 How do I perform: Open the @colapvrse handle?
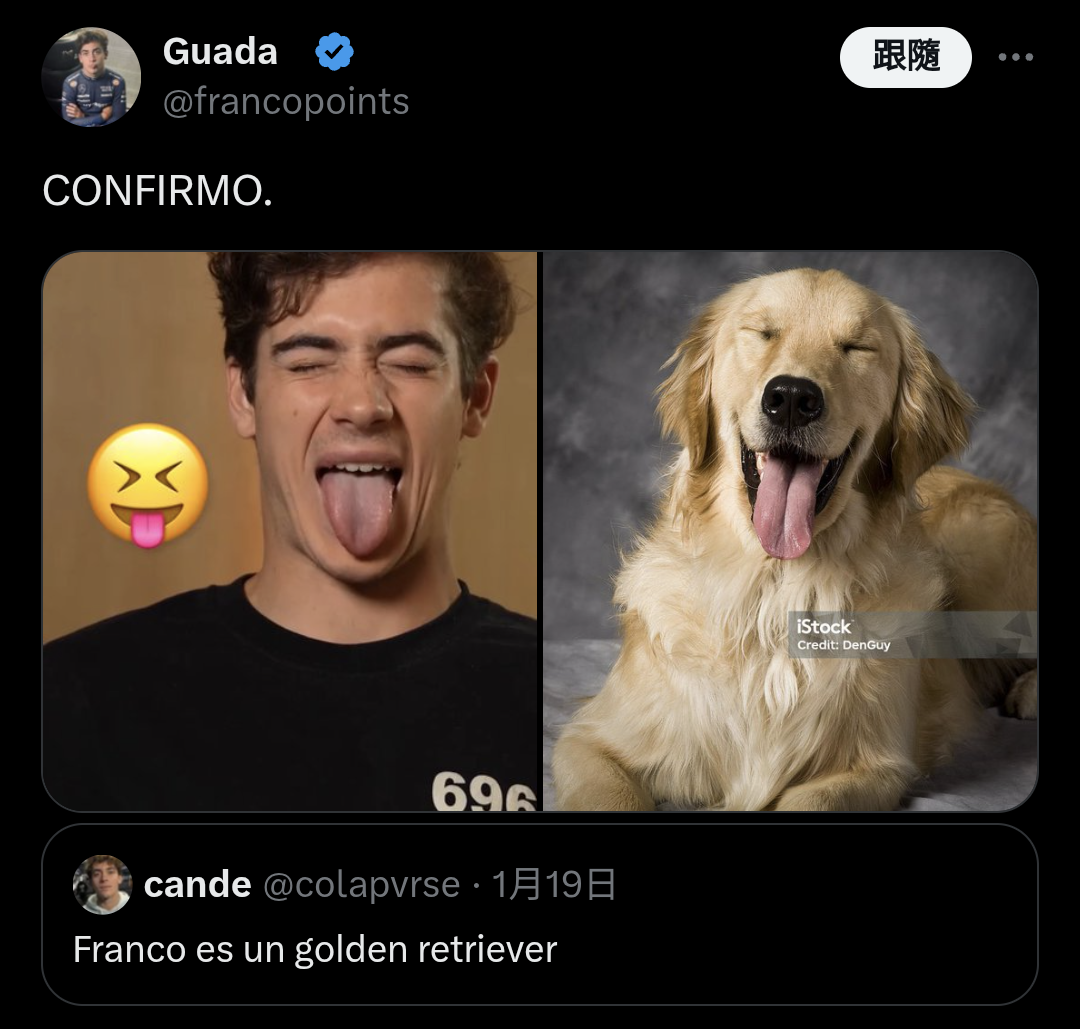362,884
